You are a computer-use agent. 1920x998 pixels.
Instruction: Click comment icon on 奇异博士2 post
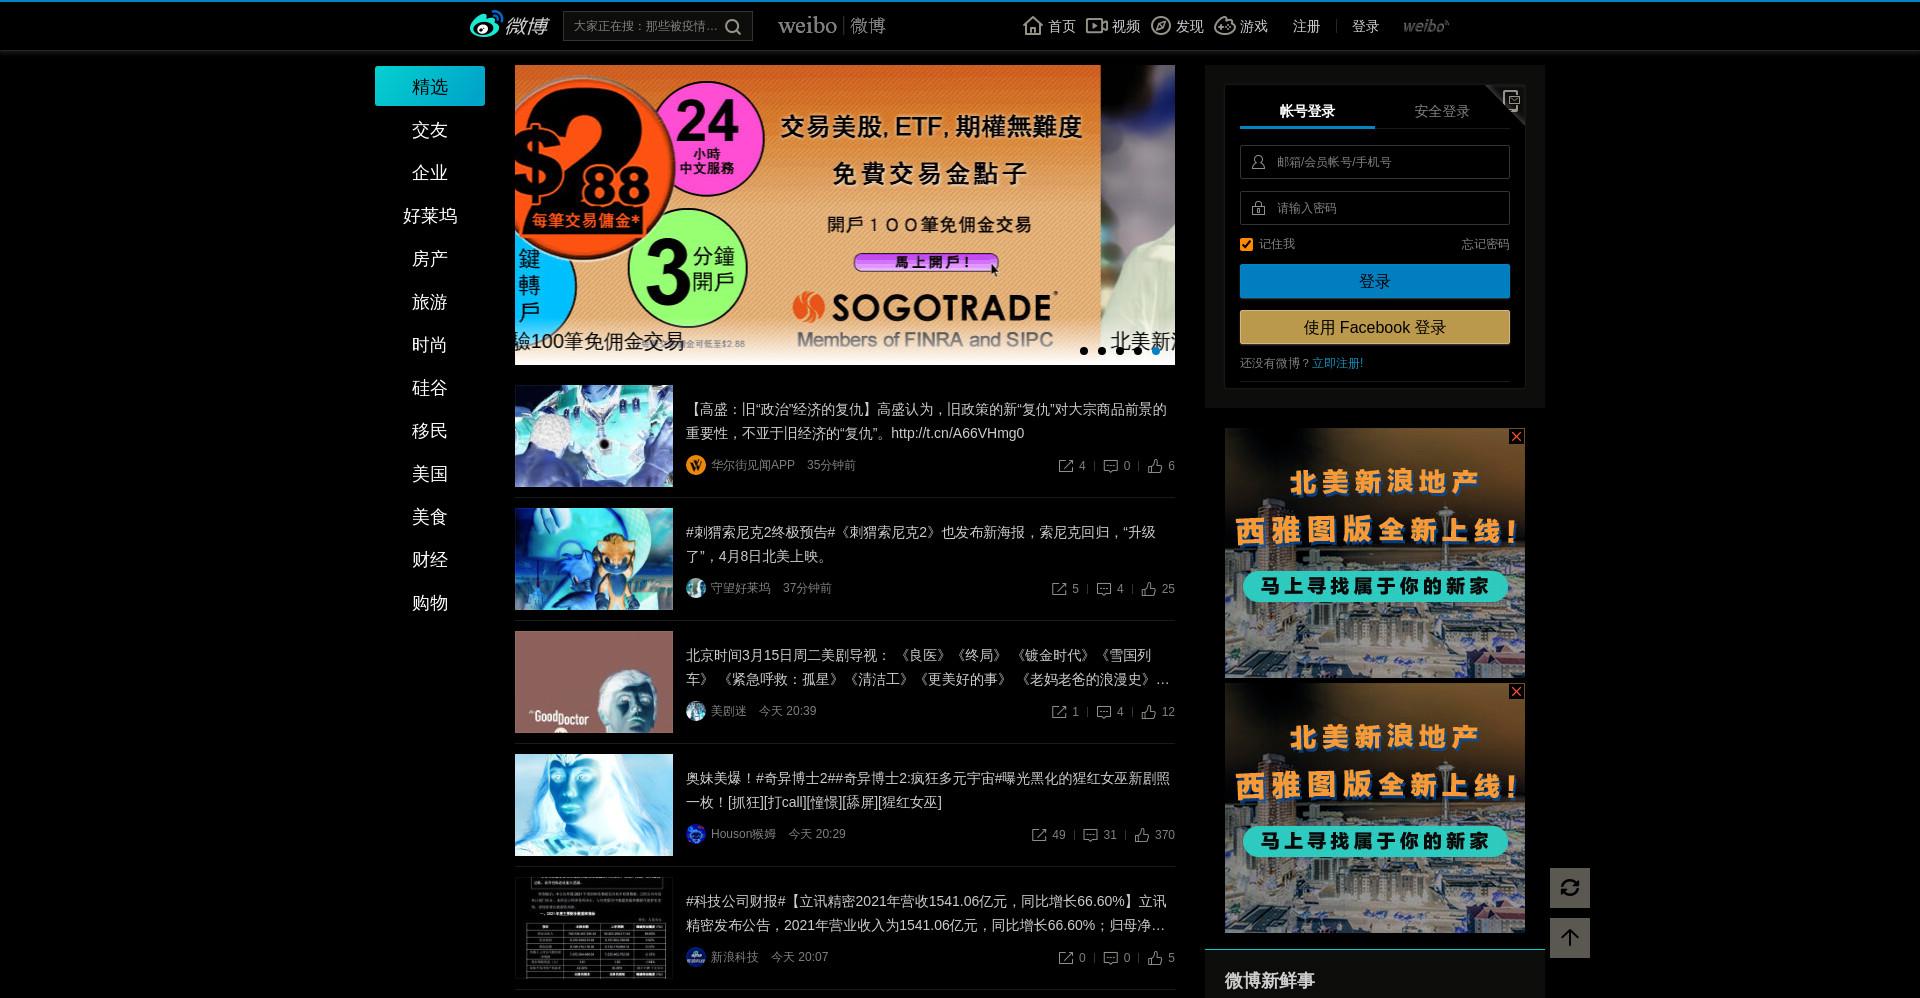pos(1091,835)
